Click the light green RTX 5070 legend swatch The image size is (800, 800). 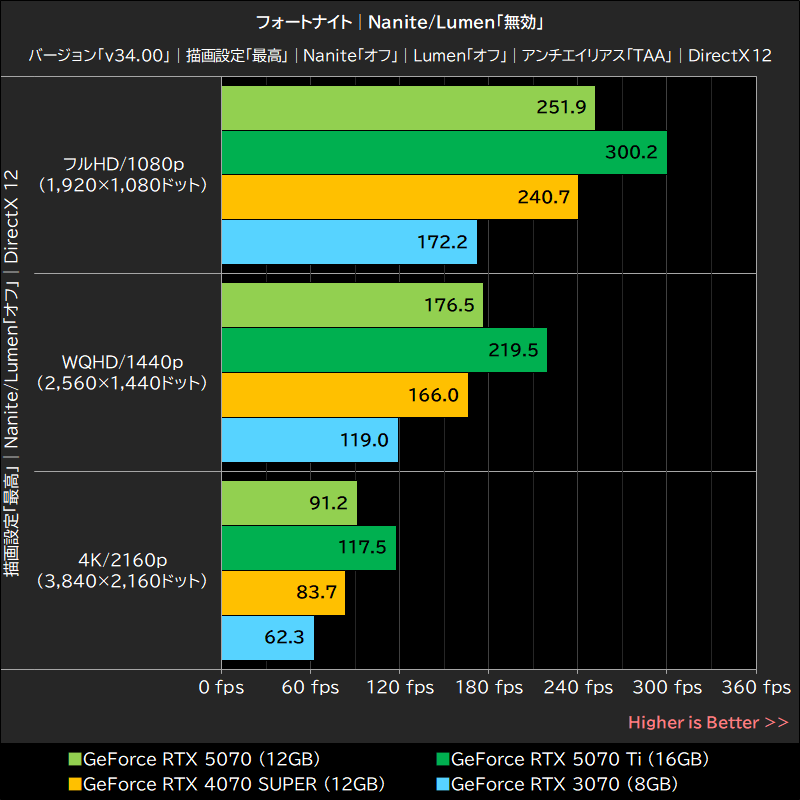(75, 759)
